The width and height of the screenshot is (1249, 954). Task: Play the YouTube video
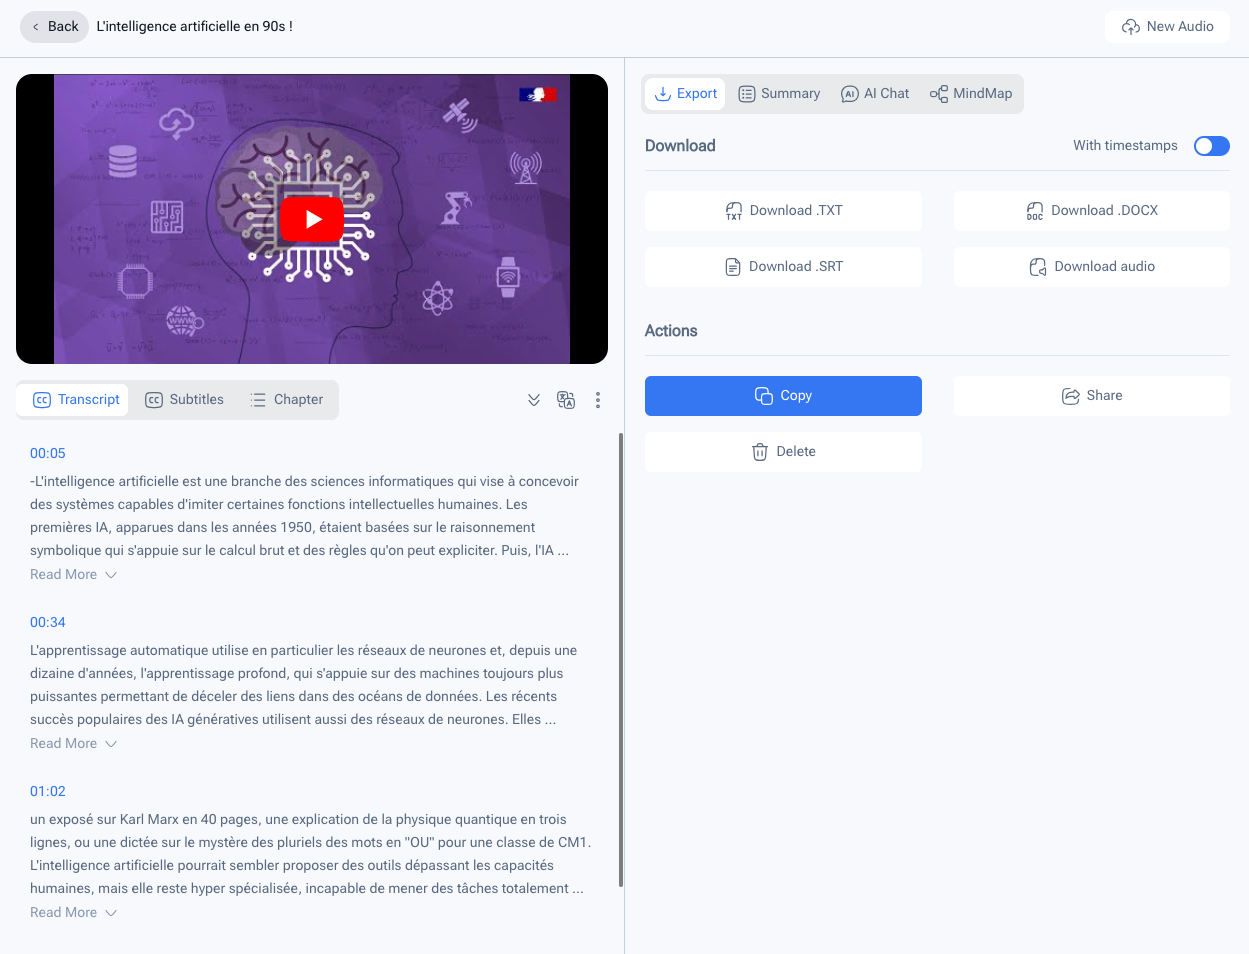coord(312,219)
